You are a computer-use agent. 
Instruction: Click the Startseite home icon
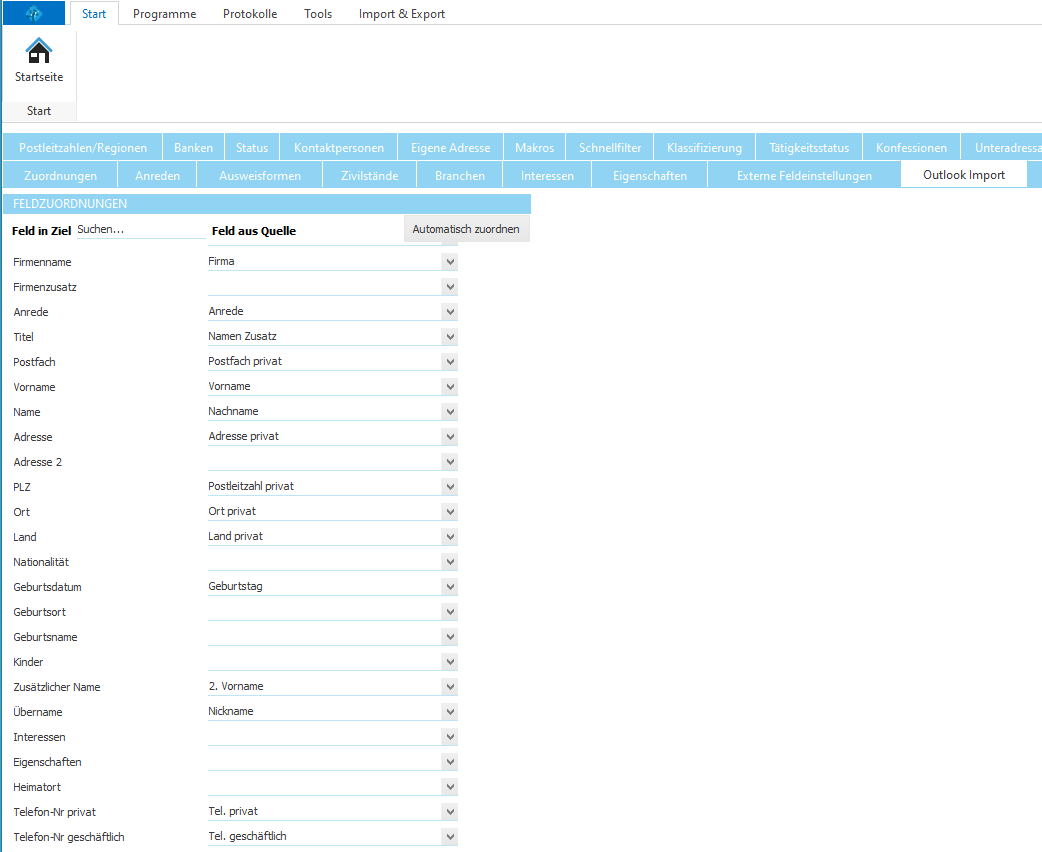tap(38, 52)
